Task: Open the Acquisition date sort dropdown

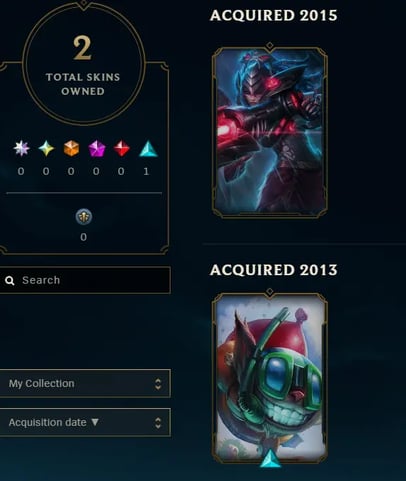Action: click(x=85, y=422)
